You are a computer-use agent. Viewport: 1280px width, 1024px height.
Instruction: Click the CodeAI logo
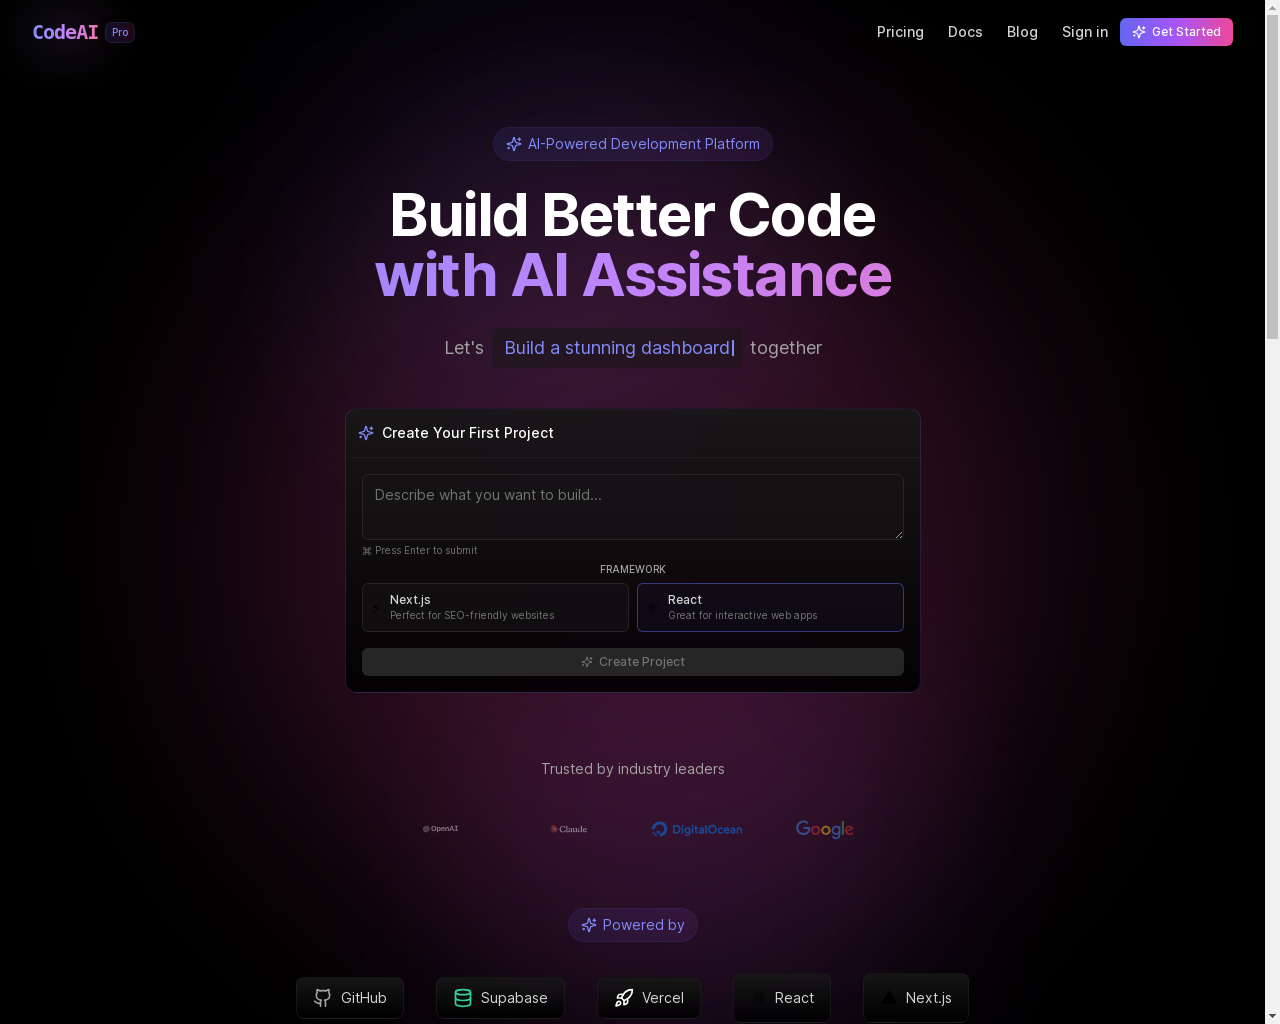(65, 32)
